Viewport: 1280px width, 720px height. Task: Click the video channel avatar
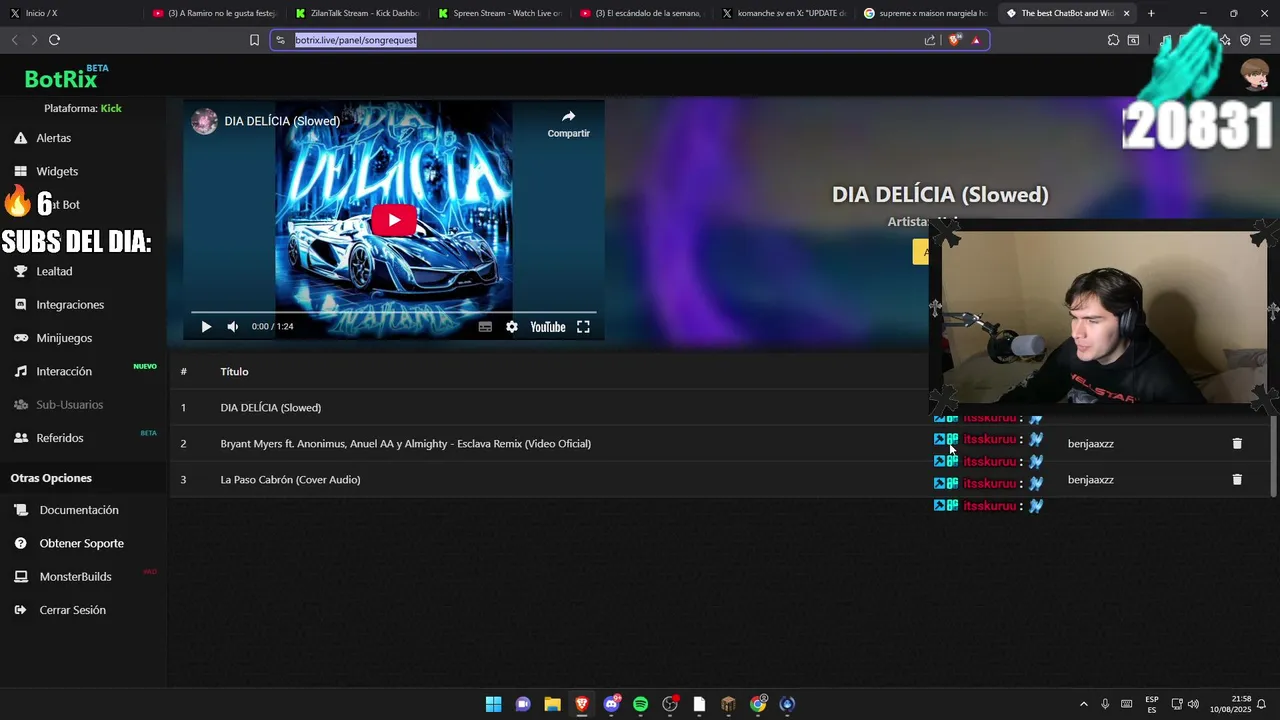(x=205, y=121)
